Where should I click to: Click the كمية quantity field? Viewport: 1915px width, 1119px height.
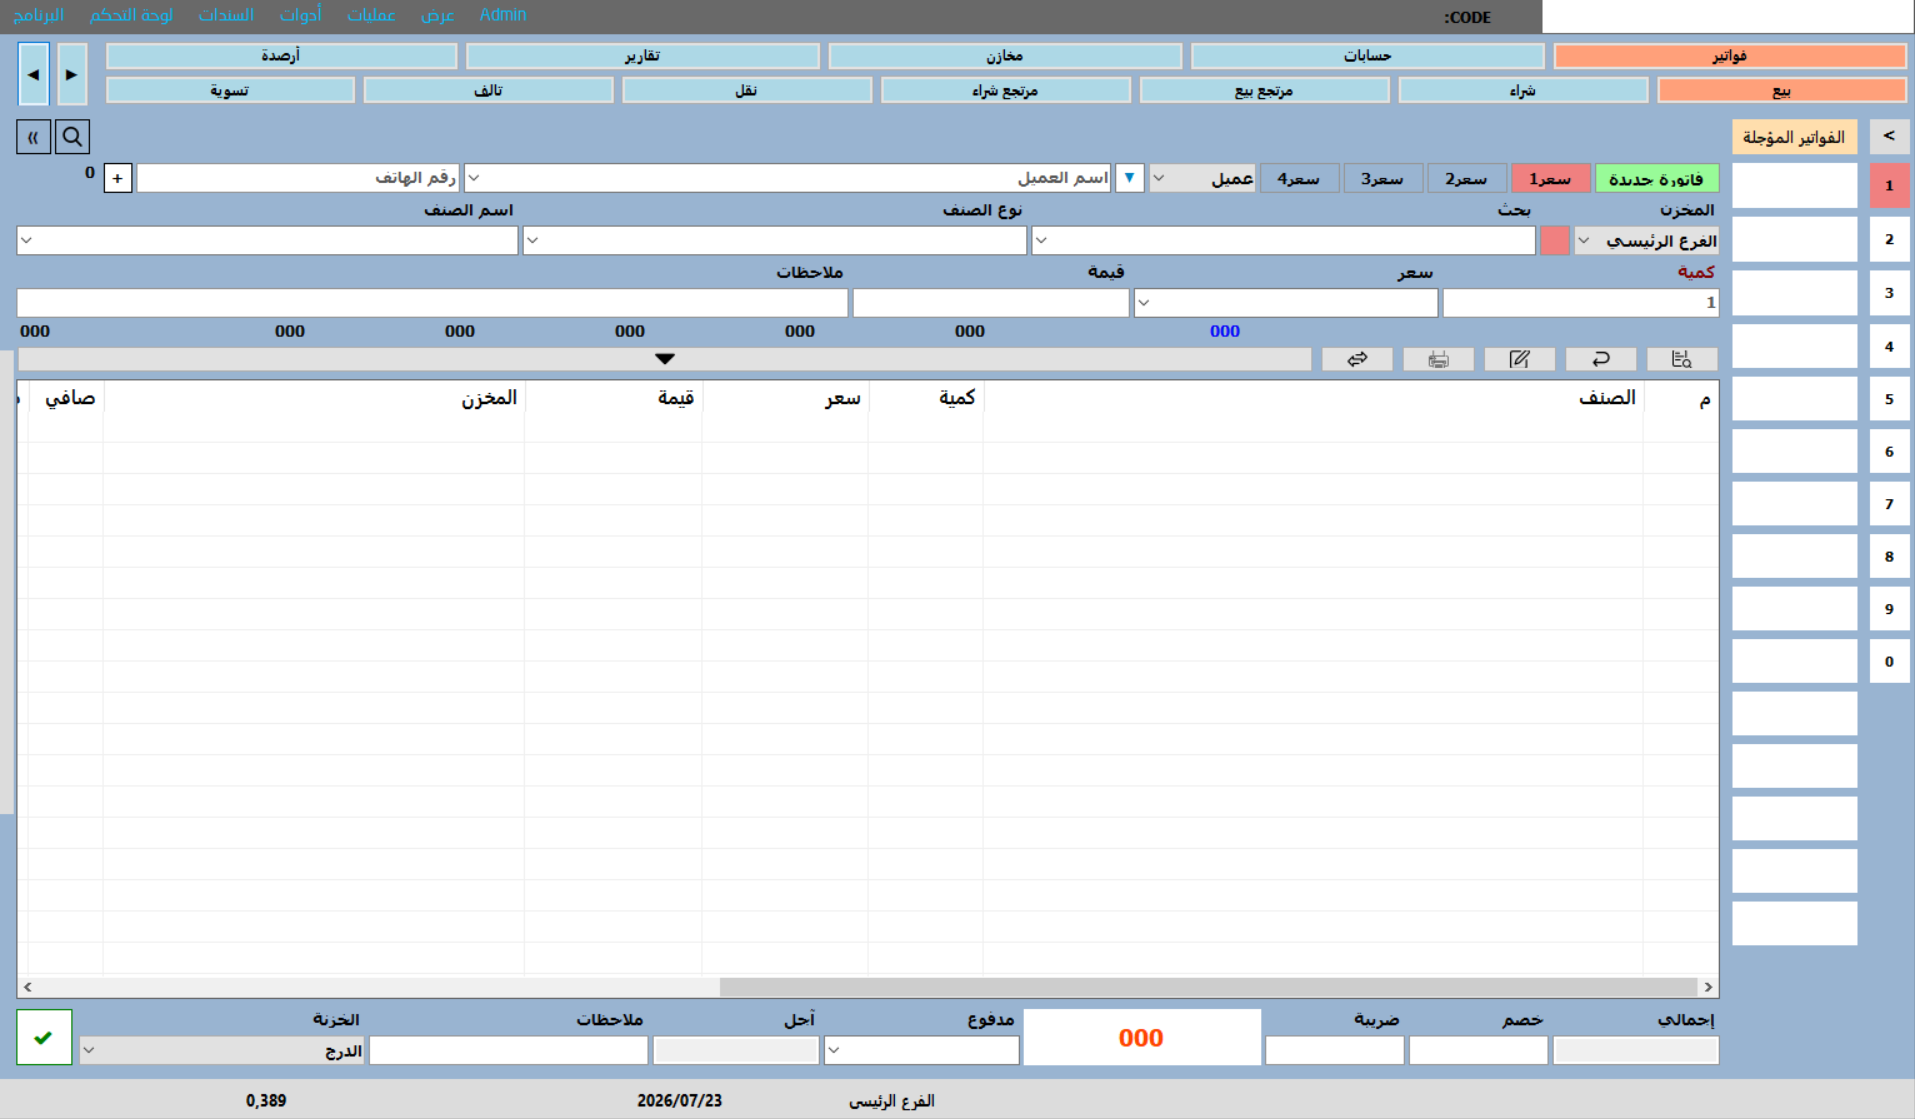(x=1580, y=303)
